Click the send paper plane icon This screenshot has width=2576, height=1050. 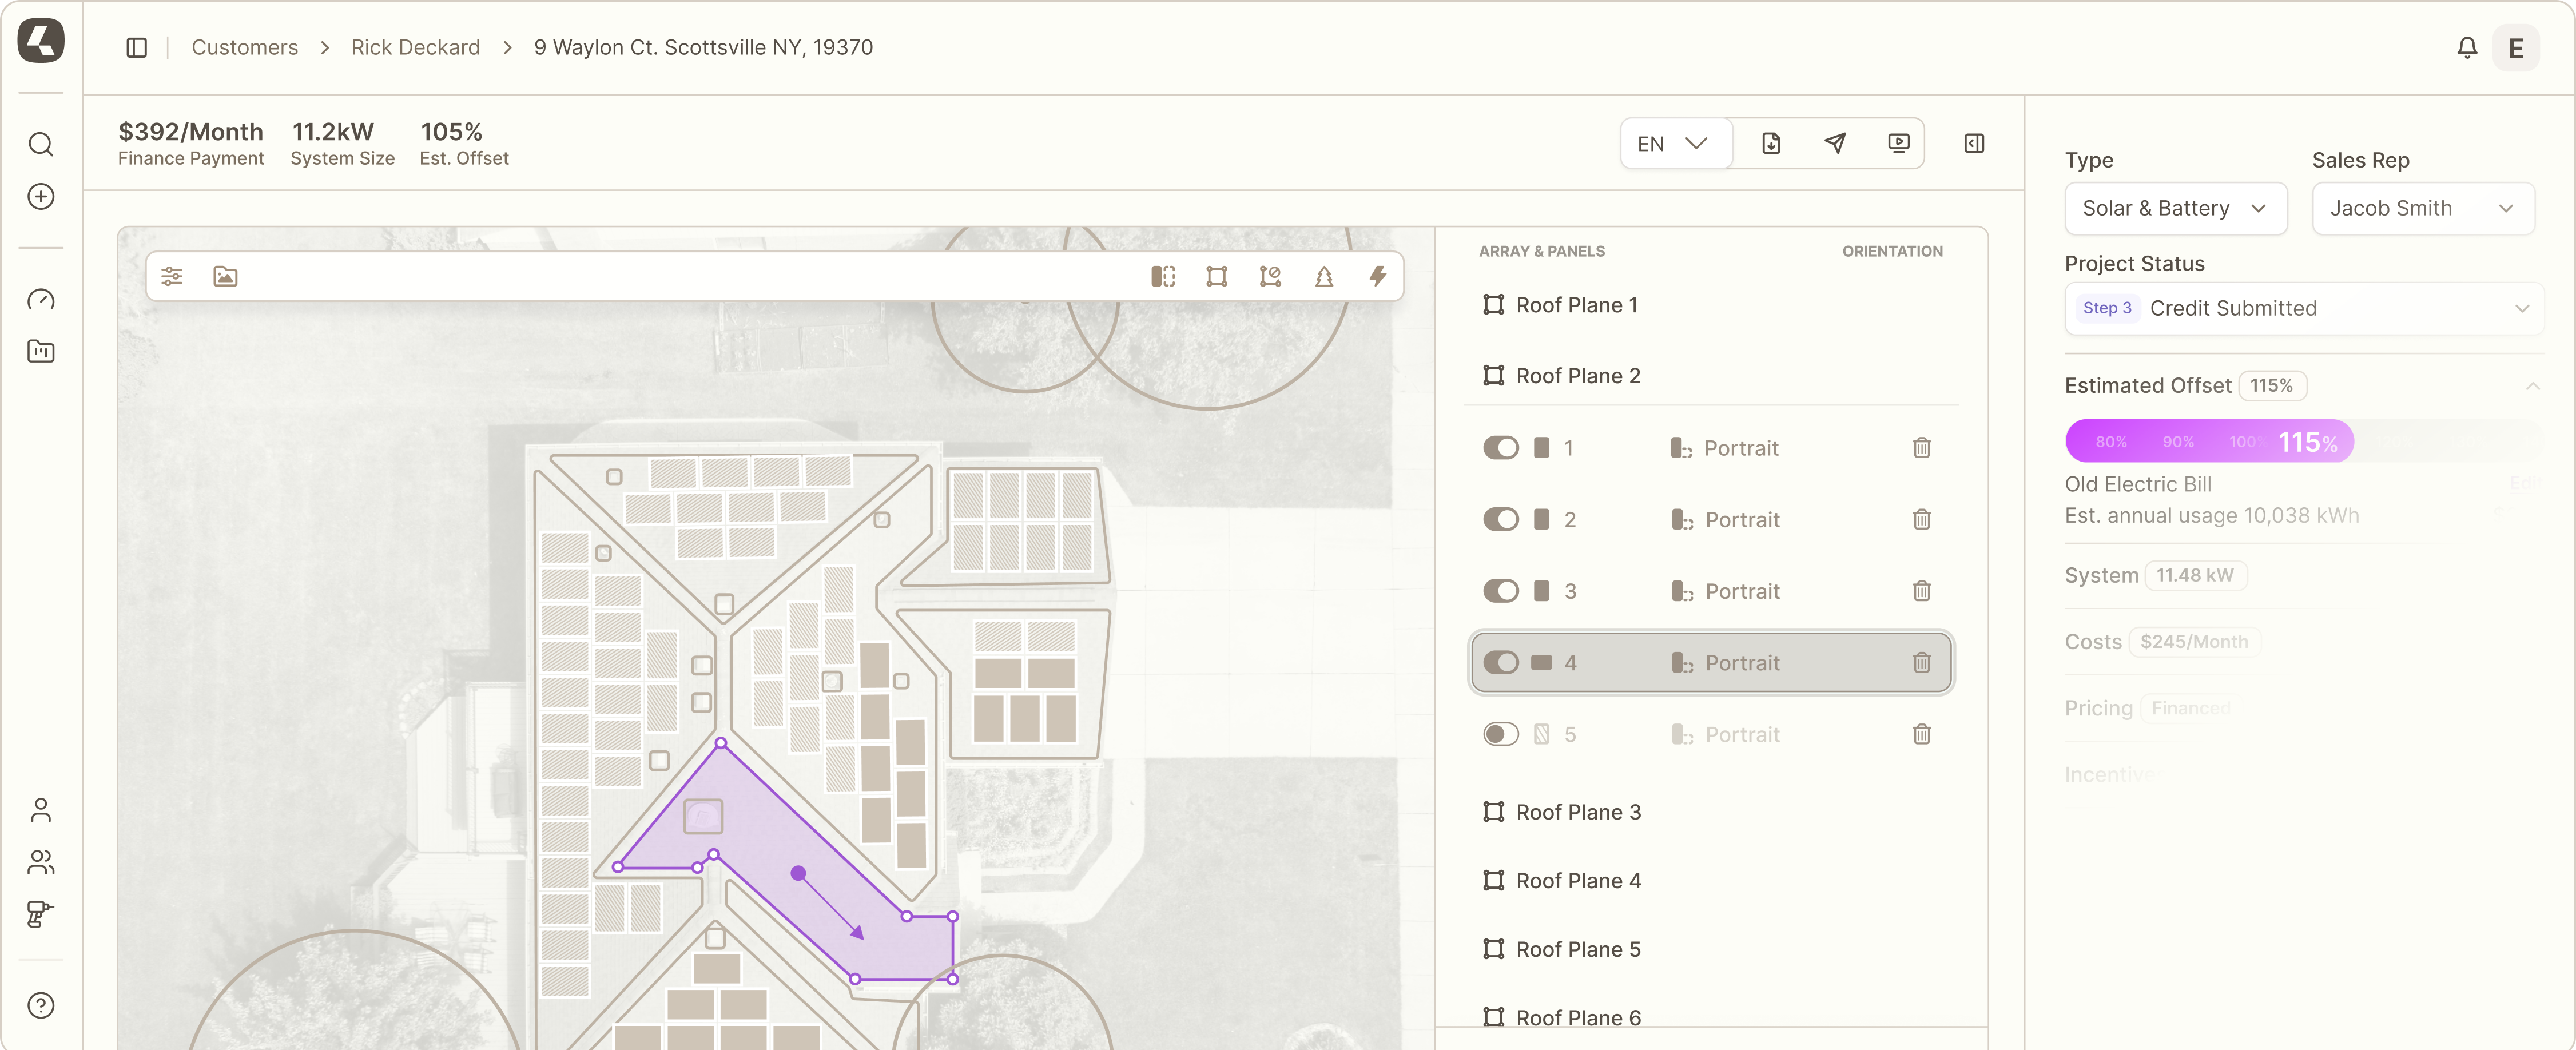(x=1834, y=143)
